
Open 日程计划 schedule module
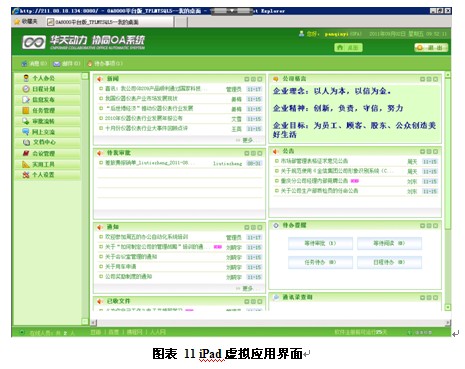click(x=43, y=89)
